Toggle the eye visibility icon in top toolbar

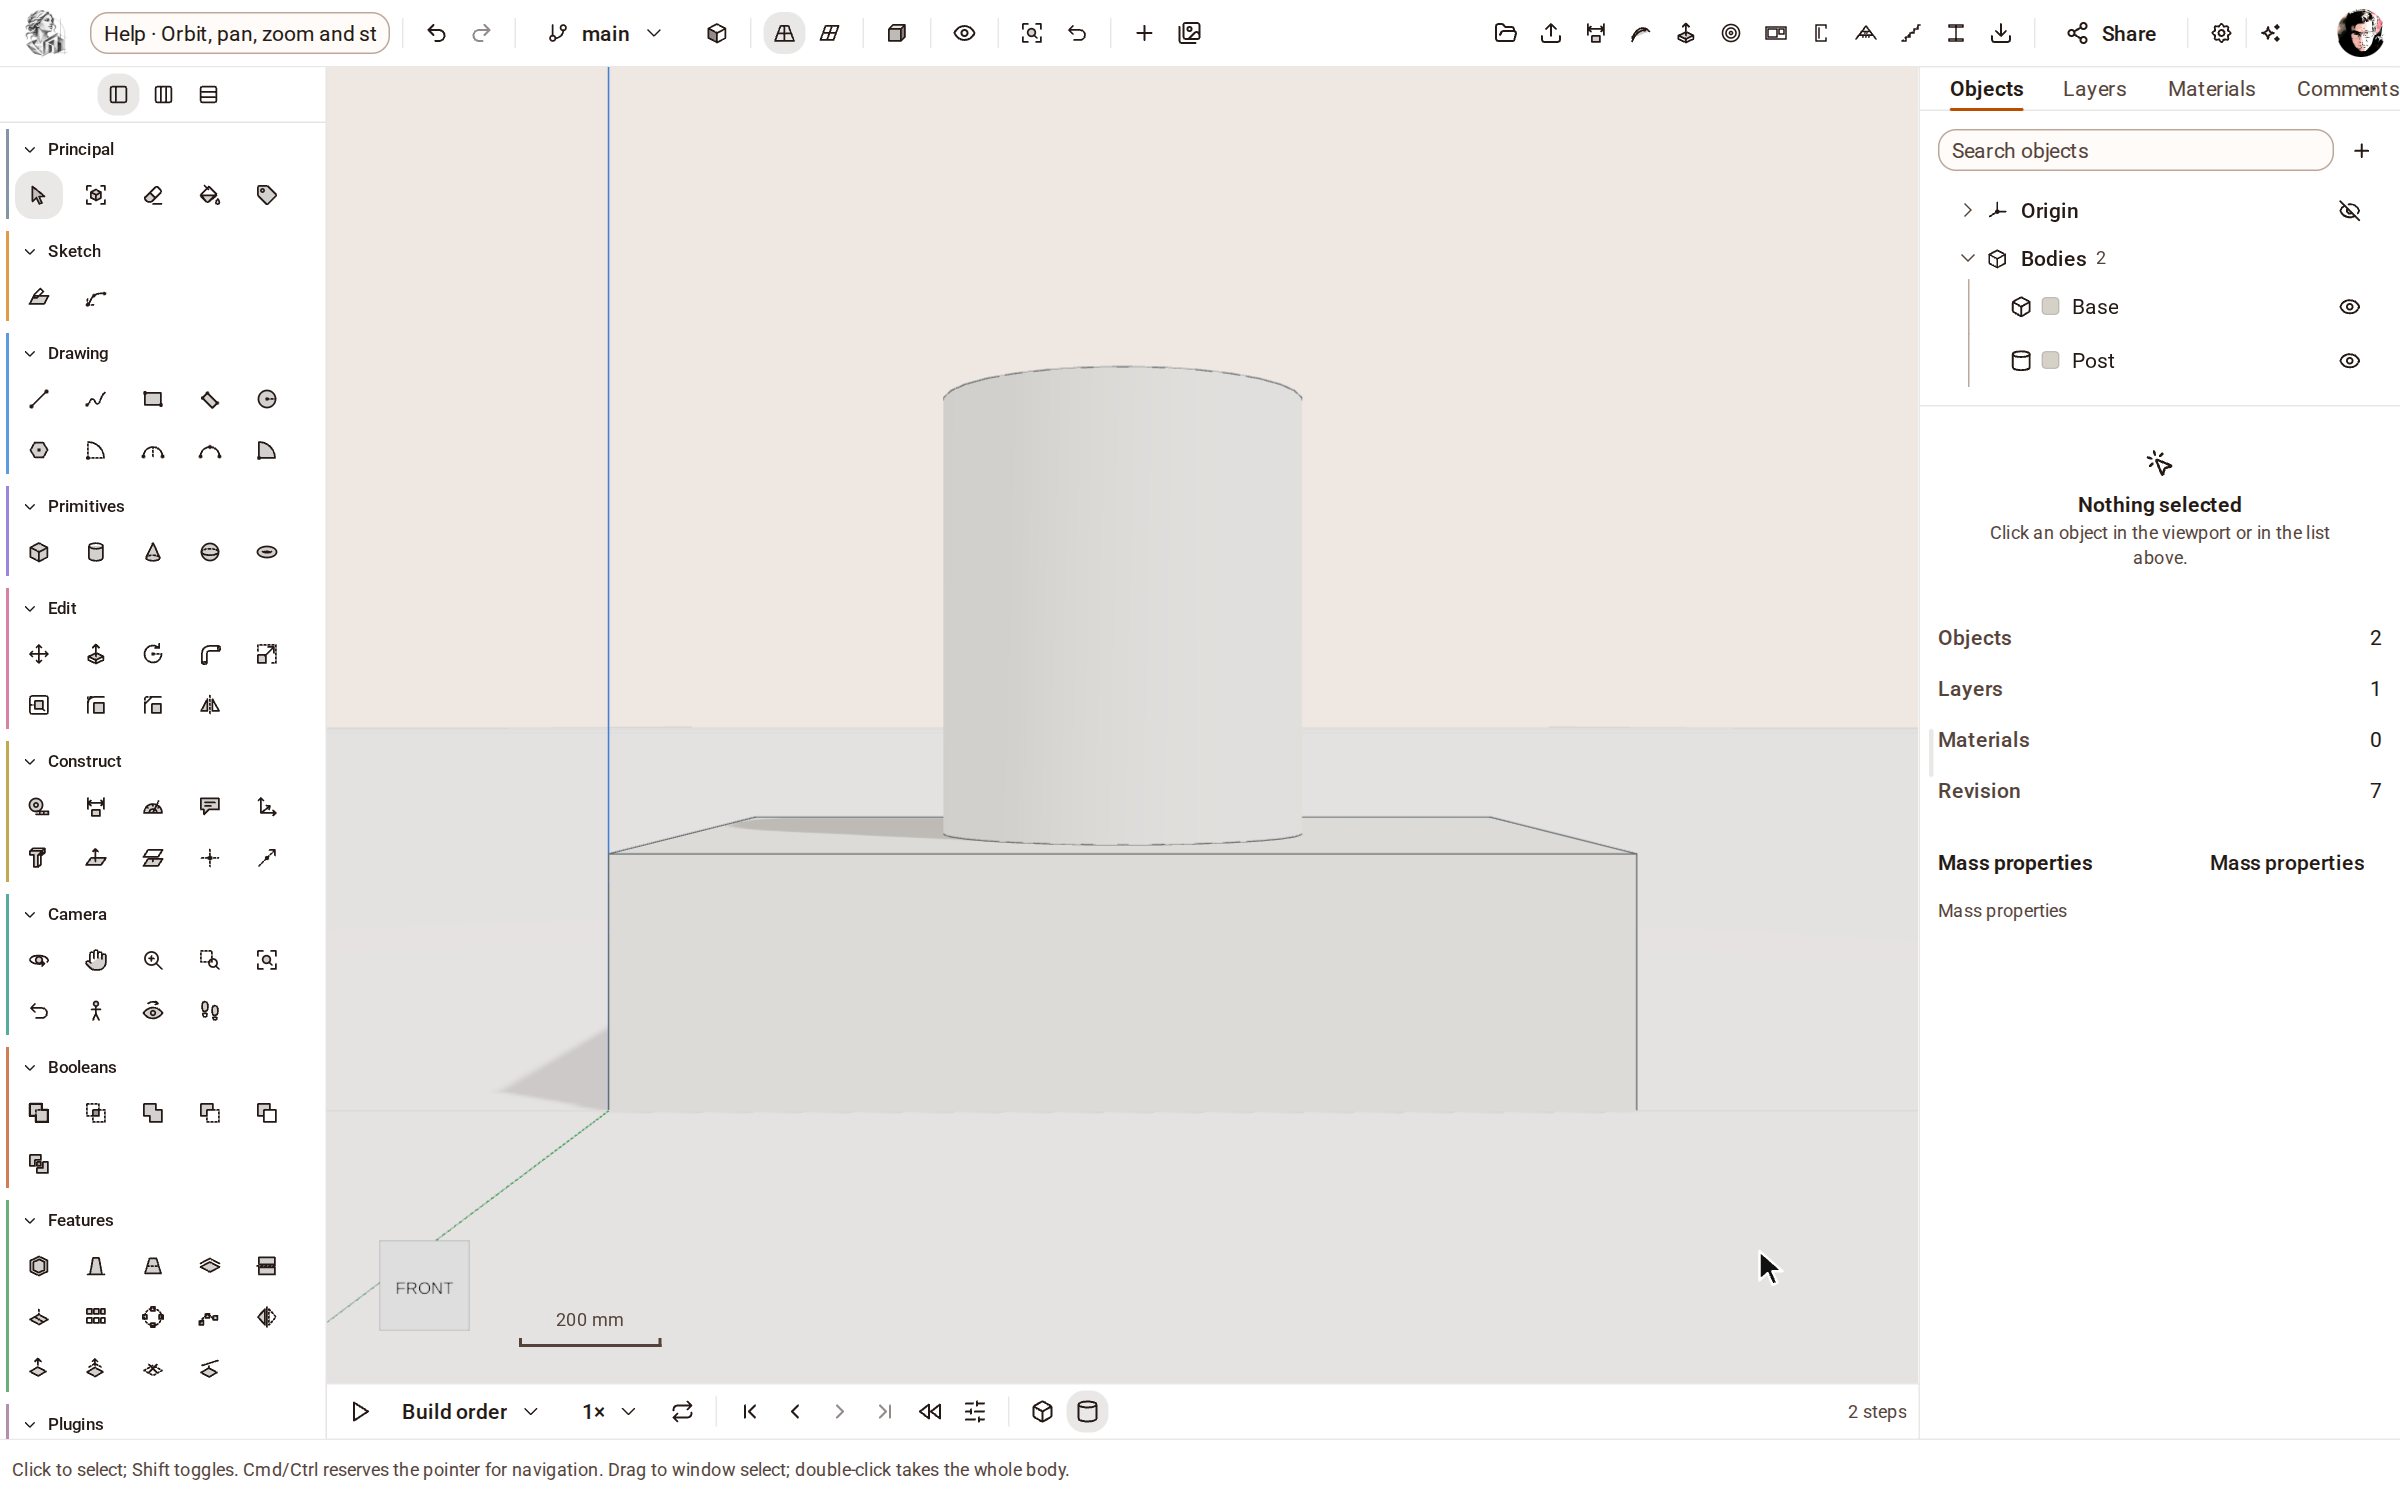pyautogui.click(x=964, y=33)
